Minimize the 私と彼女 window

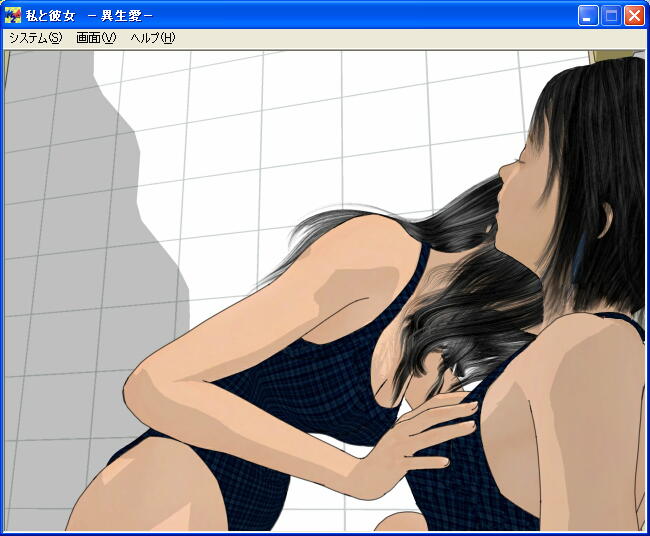tap(588, 16)
